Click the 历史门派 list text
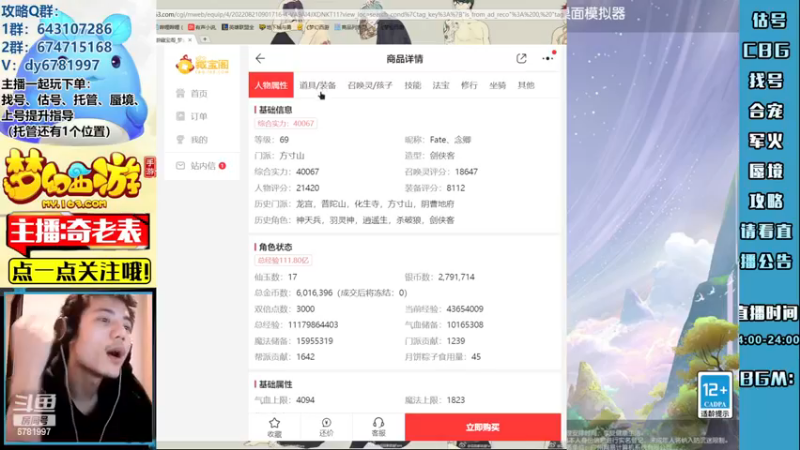 pyautogui.click(x=375, y=204)
